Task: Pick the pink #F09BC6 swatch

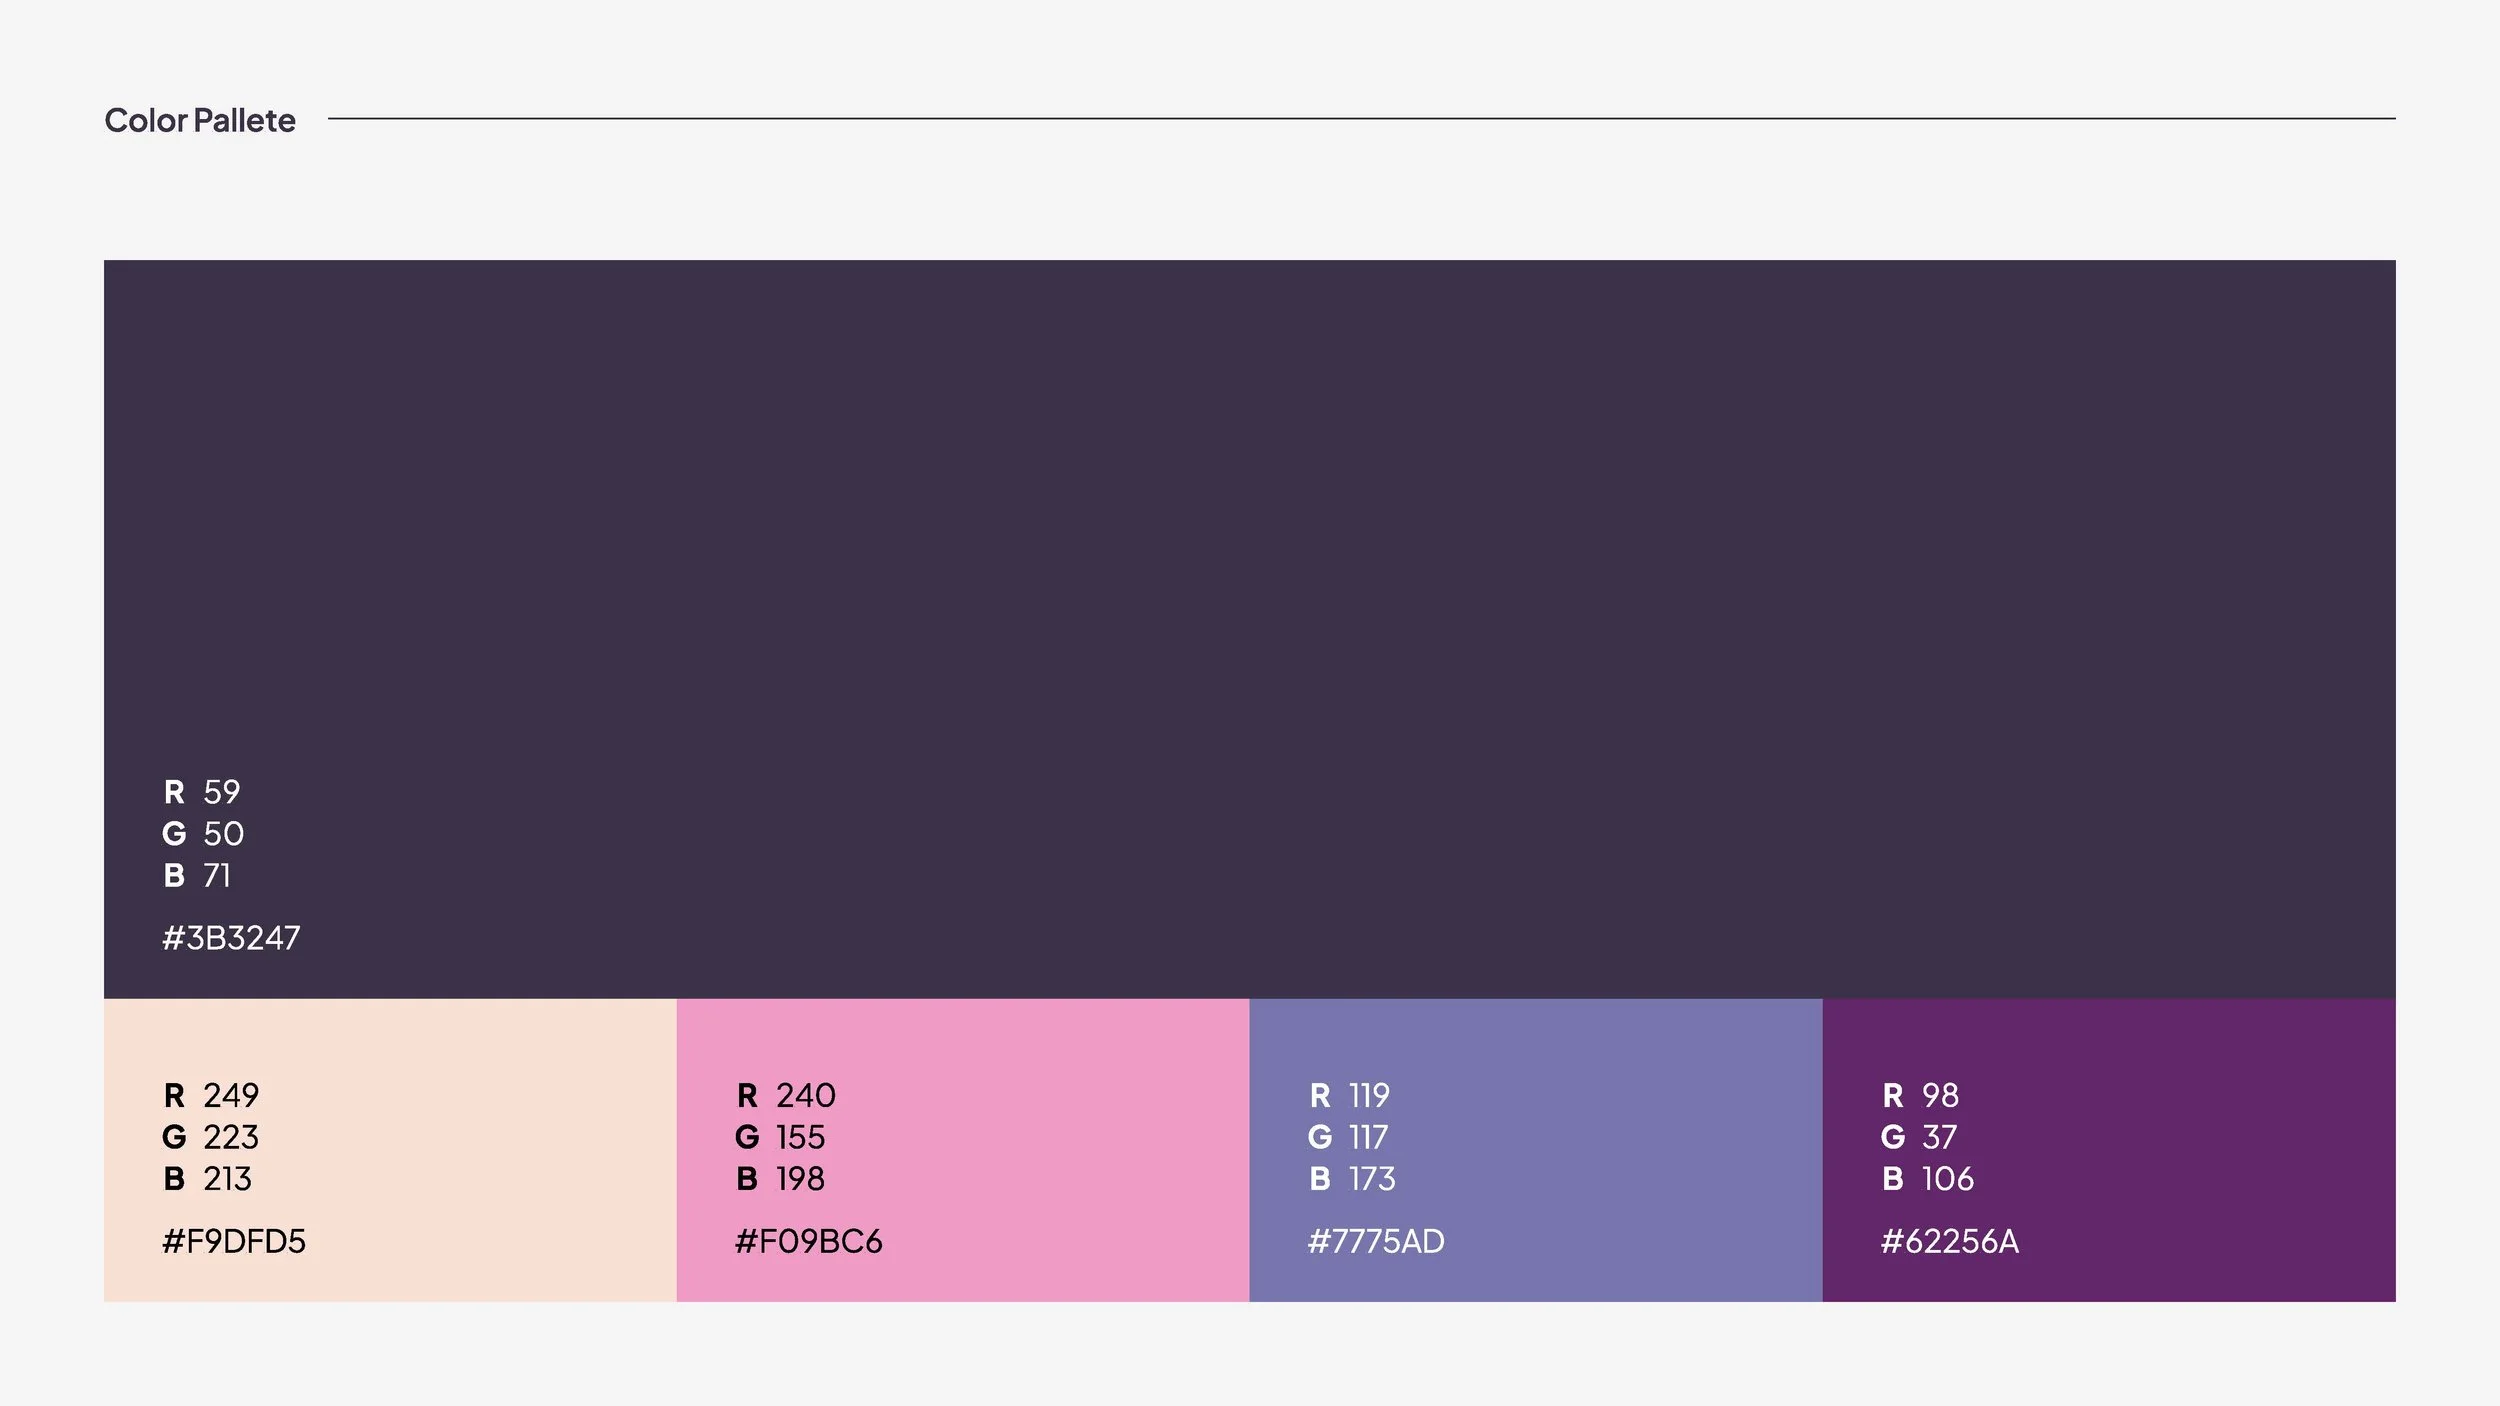Action: tap(963, 1150)
